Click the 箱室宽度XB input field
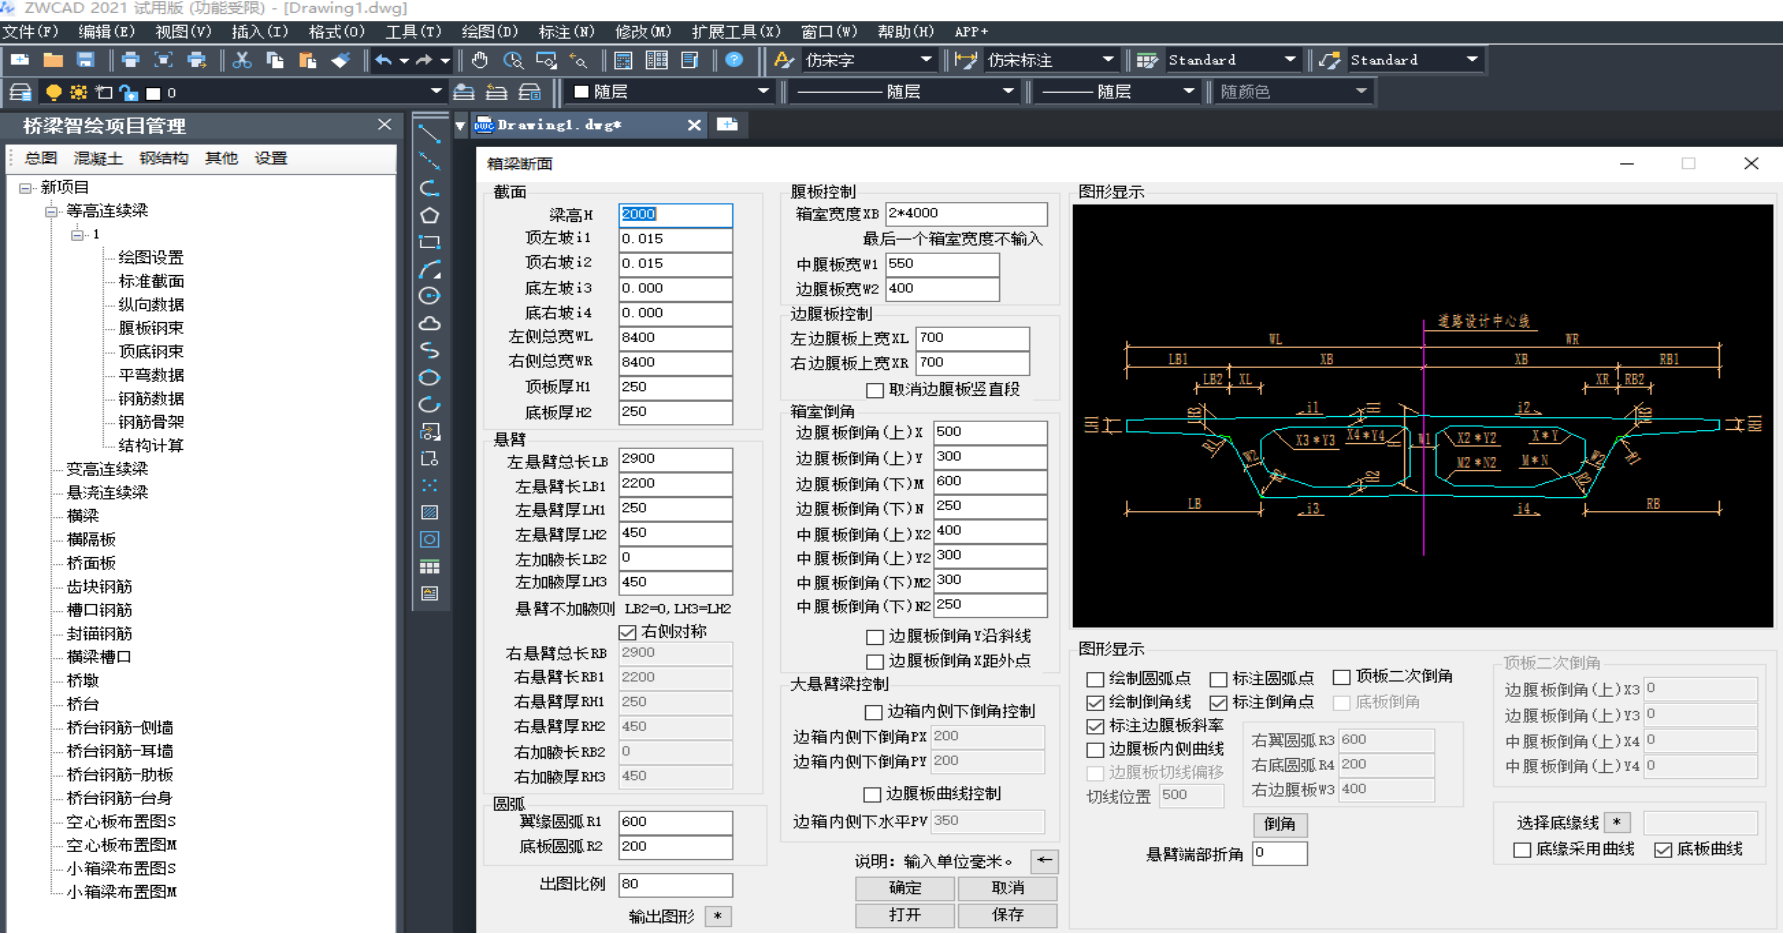This screenshot has height=934, width=1784. point(965,214)
